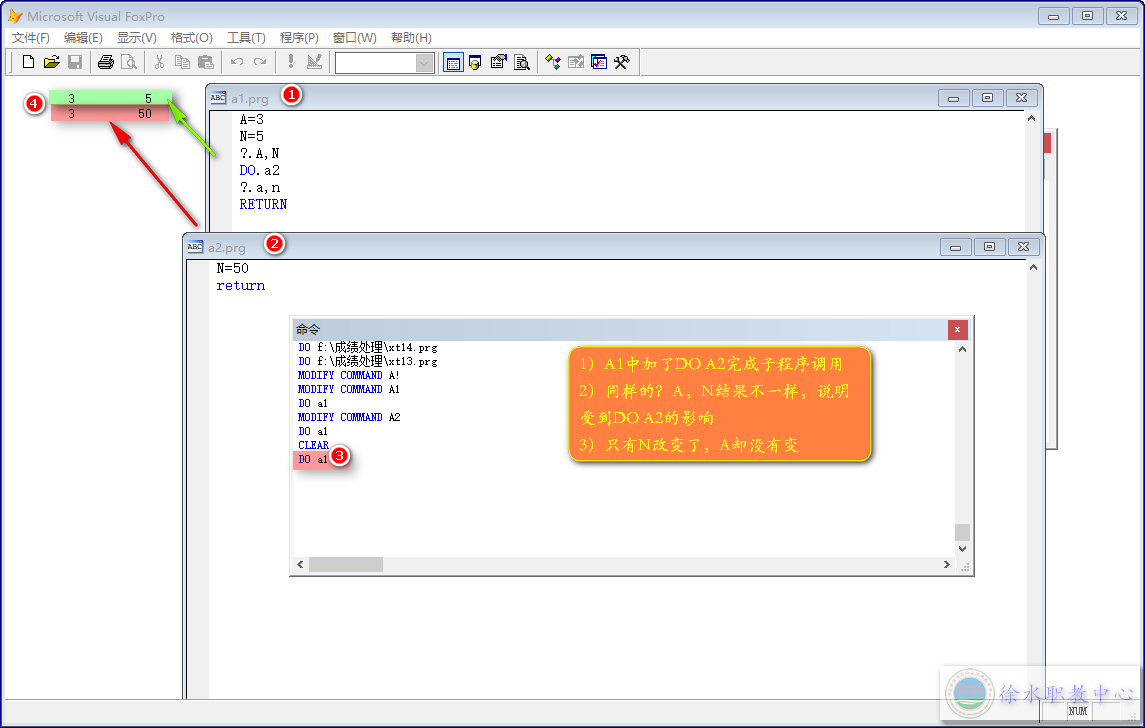The height and width of the screenshot is (728, 1145).
Task: Open the 工具(T) menu
Action: [x=246, y=37]
